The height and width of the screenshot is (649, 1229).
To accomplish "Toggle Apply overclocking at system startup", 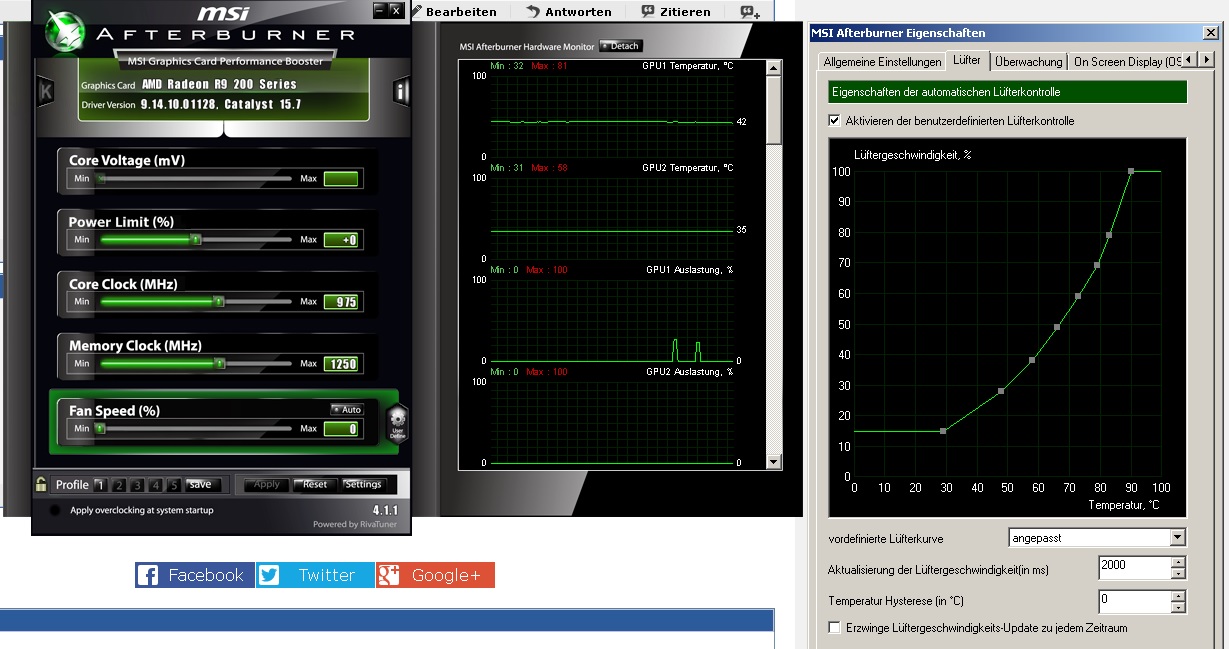I will click(x=53, y=510).
